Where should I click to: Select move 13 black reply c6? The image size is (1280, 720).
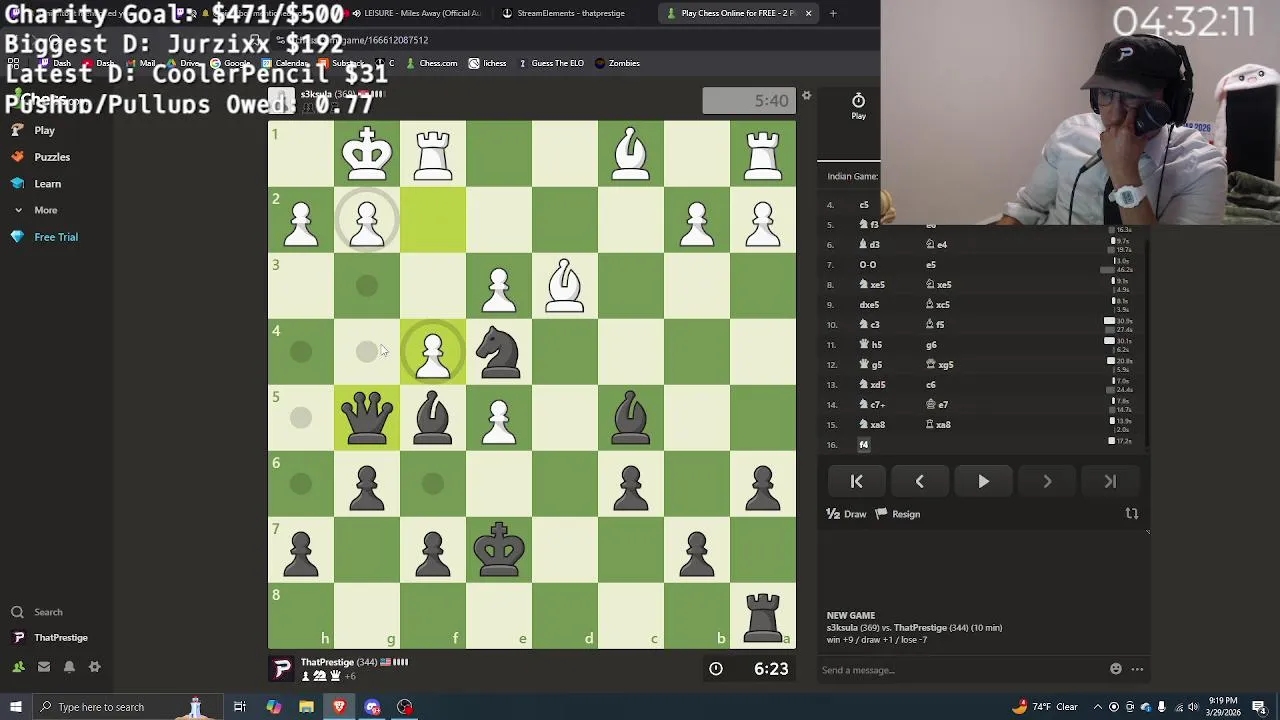pyautogui.click(x=931, y=385)
